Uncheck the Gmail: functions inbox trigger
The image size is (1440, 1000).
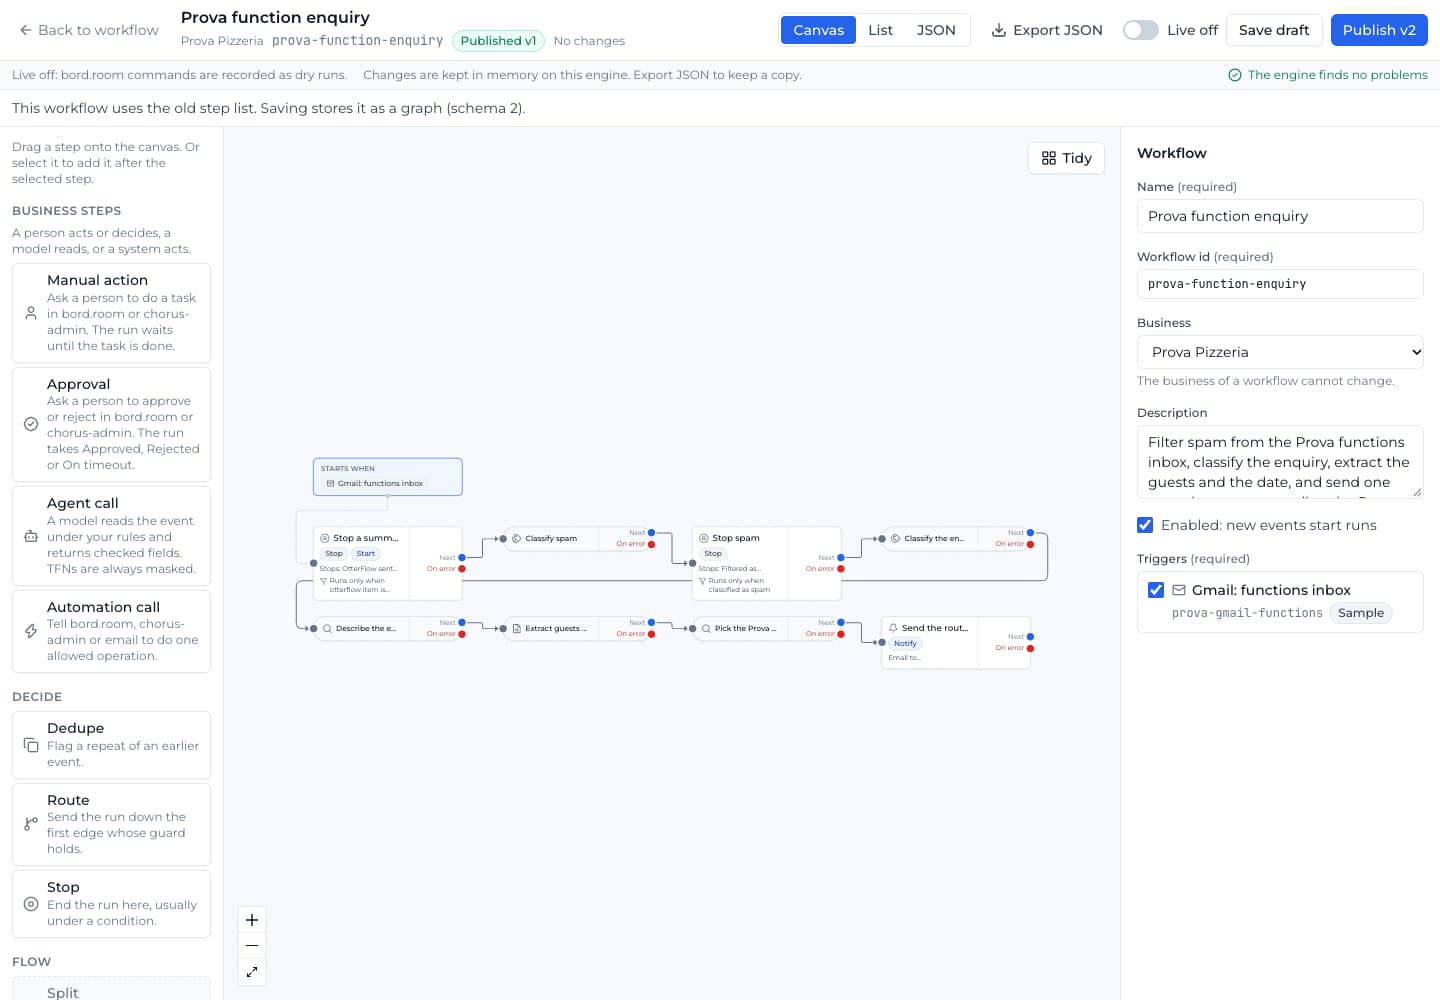(1156, 590)
